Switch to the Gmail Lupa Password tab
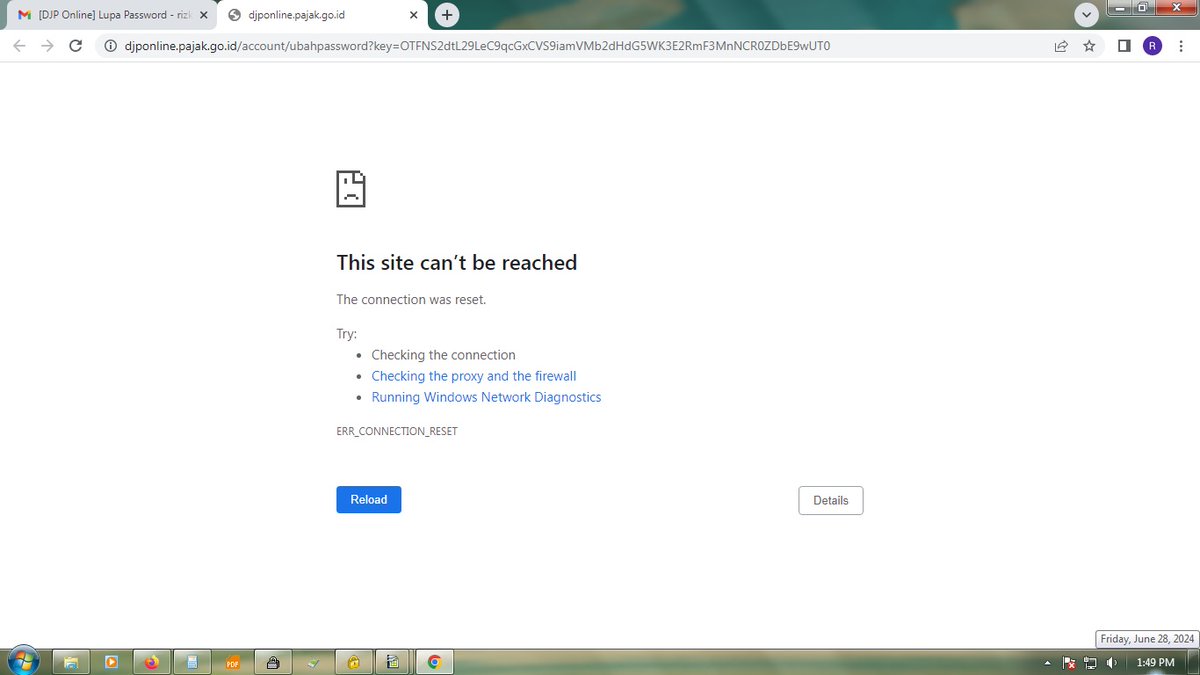This screenshot has height=675, width=1200. pos(110,15)
